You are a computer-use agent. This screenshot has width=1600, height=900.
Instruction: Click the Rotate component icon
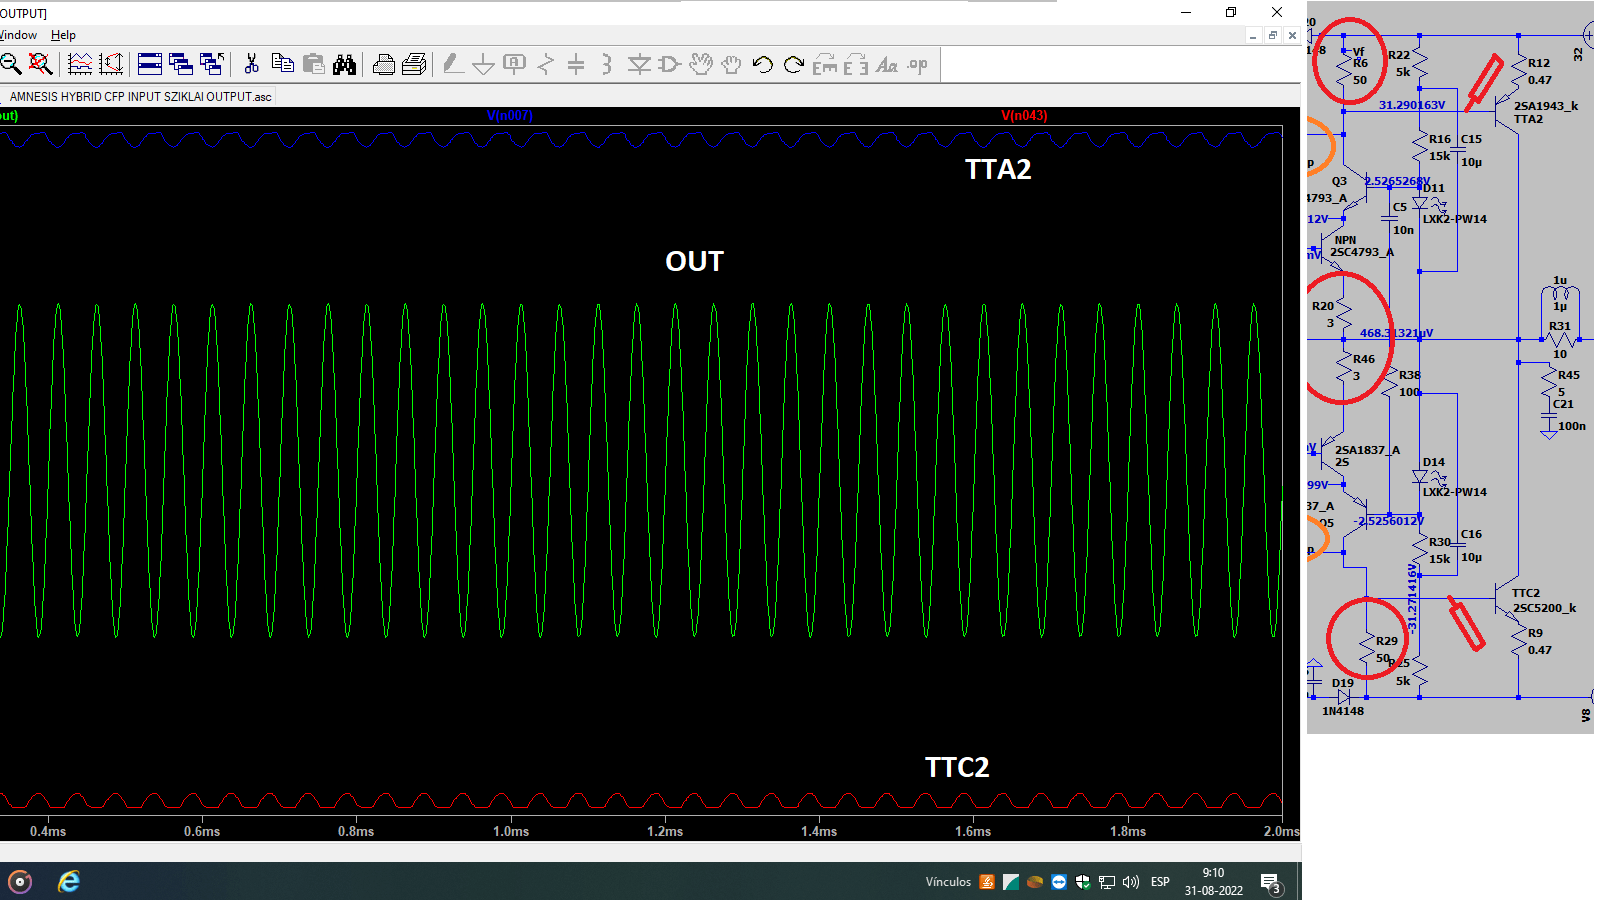point(825,65)
